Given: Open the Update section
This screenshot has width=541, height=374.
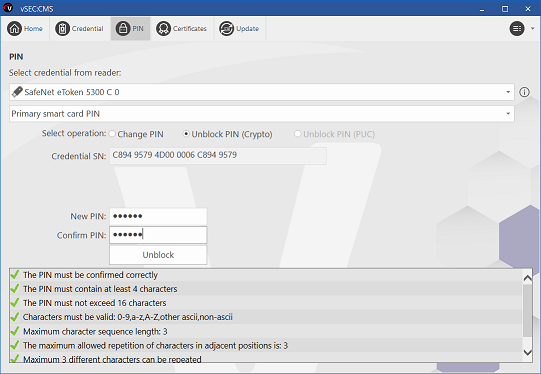Looking at the screenshot, I should tap(239, 29).
